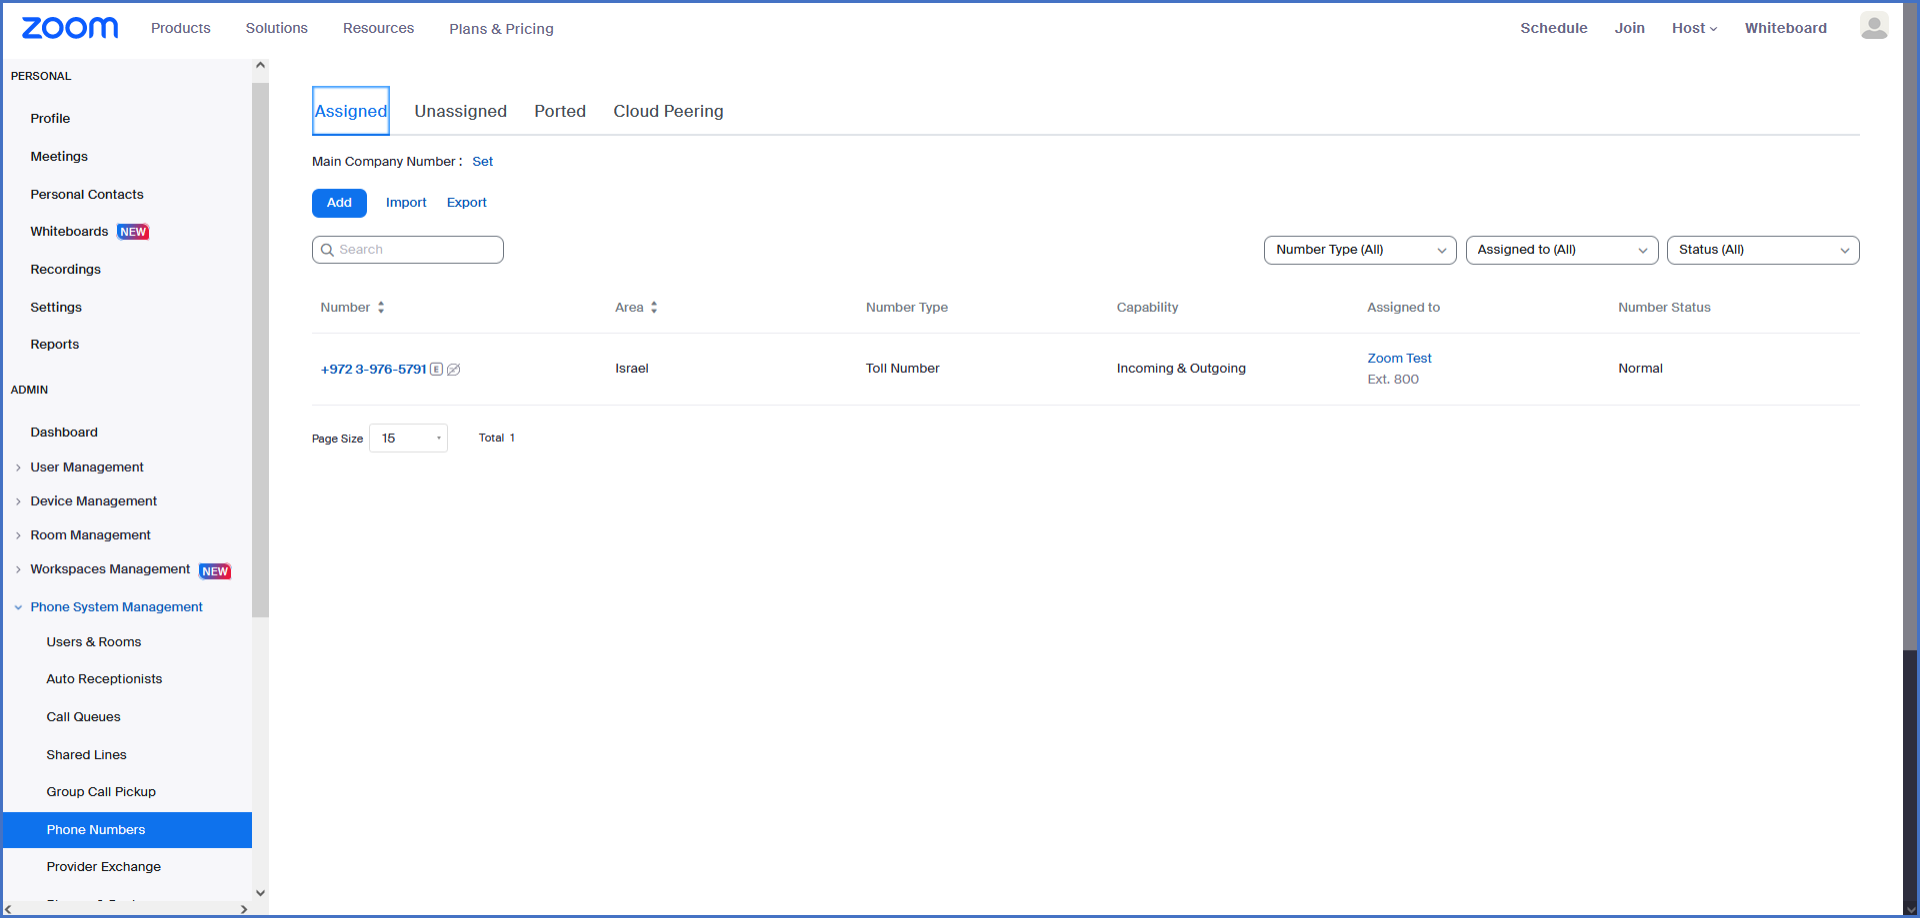Change the Page Size dropdown showing 15
Image resolution: width=1920 pixels, height=918 pixels.
pos(409,438)
